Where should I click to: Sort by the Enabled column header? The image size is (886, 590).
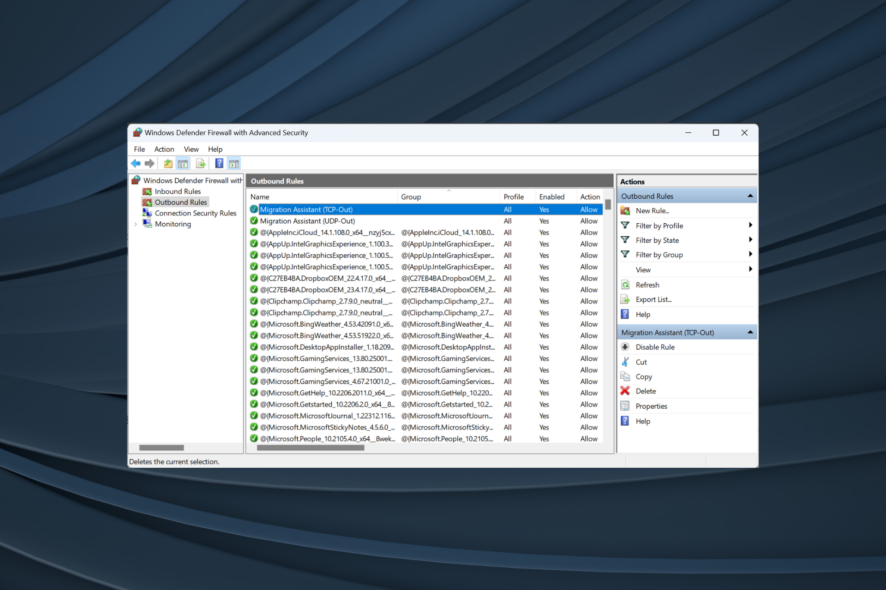point(556,197)
